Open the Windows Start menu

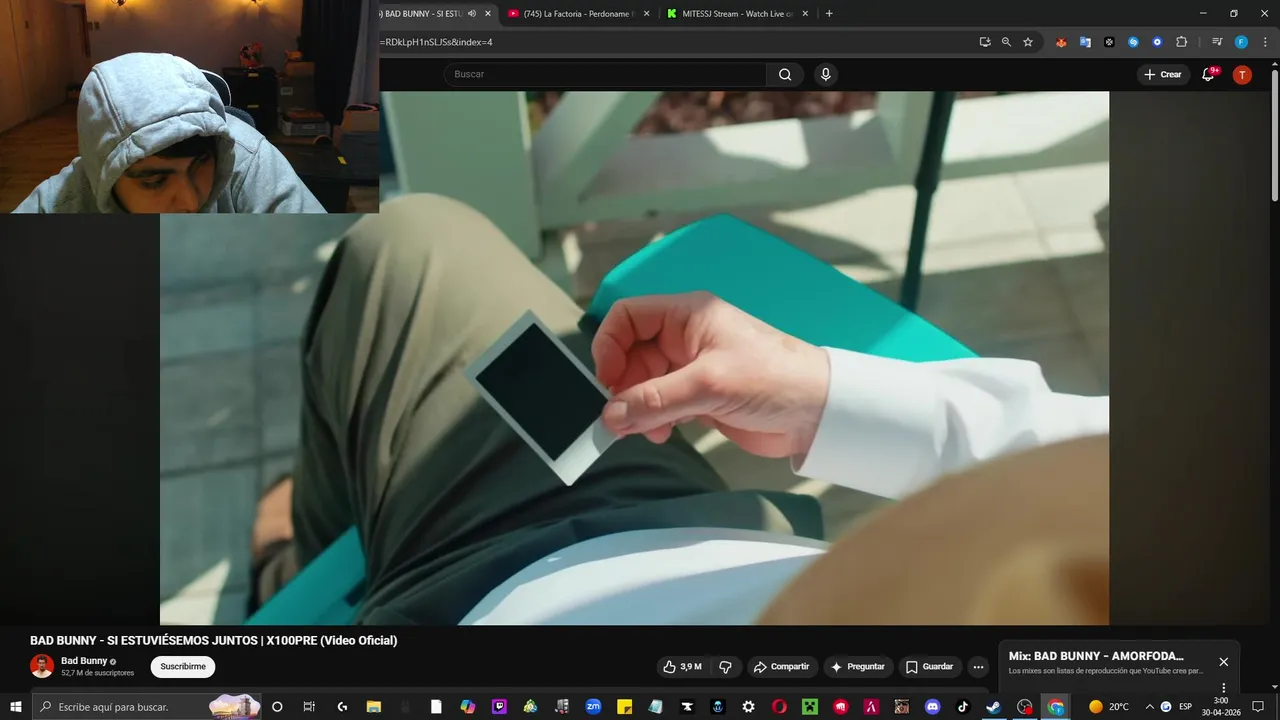tap(15, 707)
